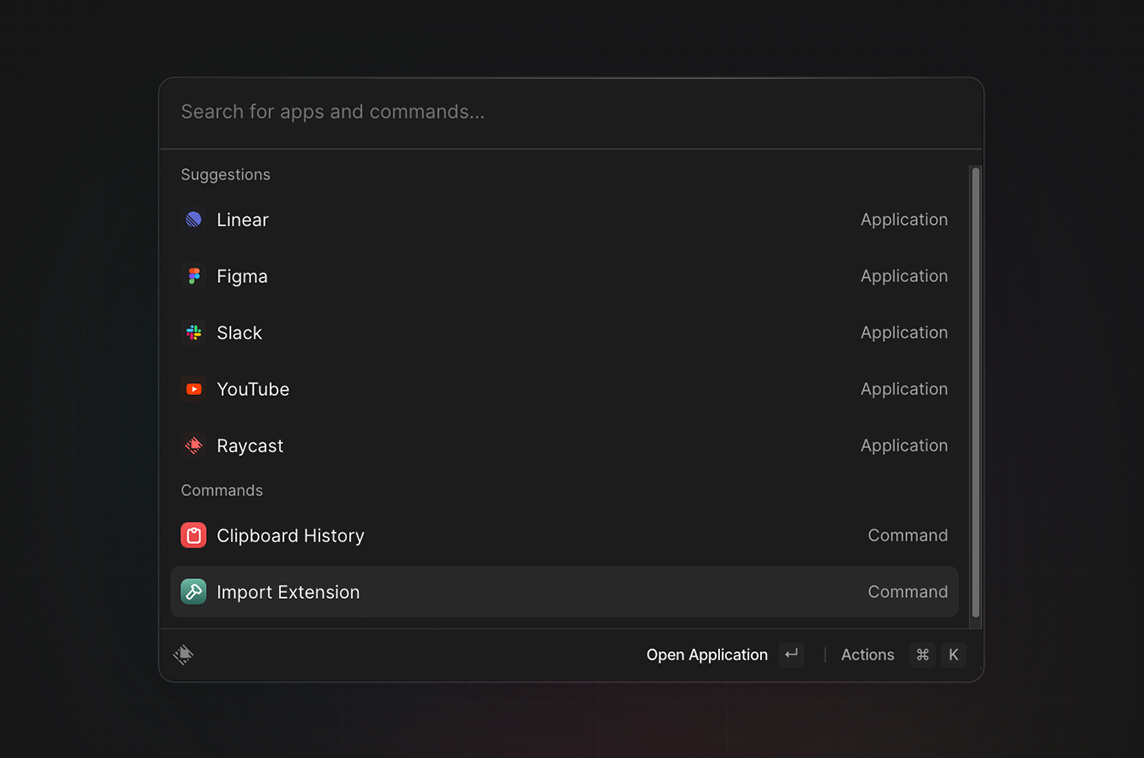Screen dimensions: 1144x758
Task: Click the Command label on Import Extension row
Action: click(908, 592)
